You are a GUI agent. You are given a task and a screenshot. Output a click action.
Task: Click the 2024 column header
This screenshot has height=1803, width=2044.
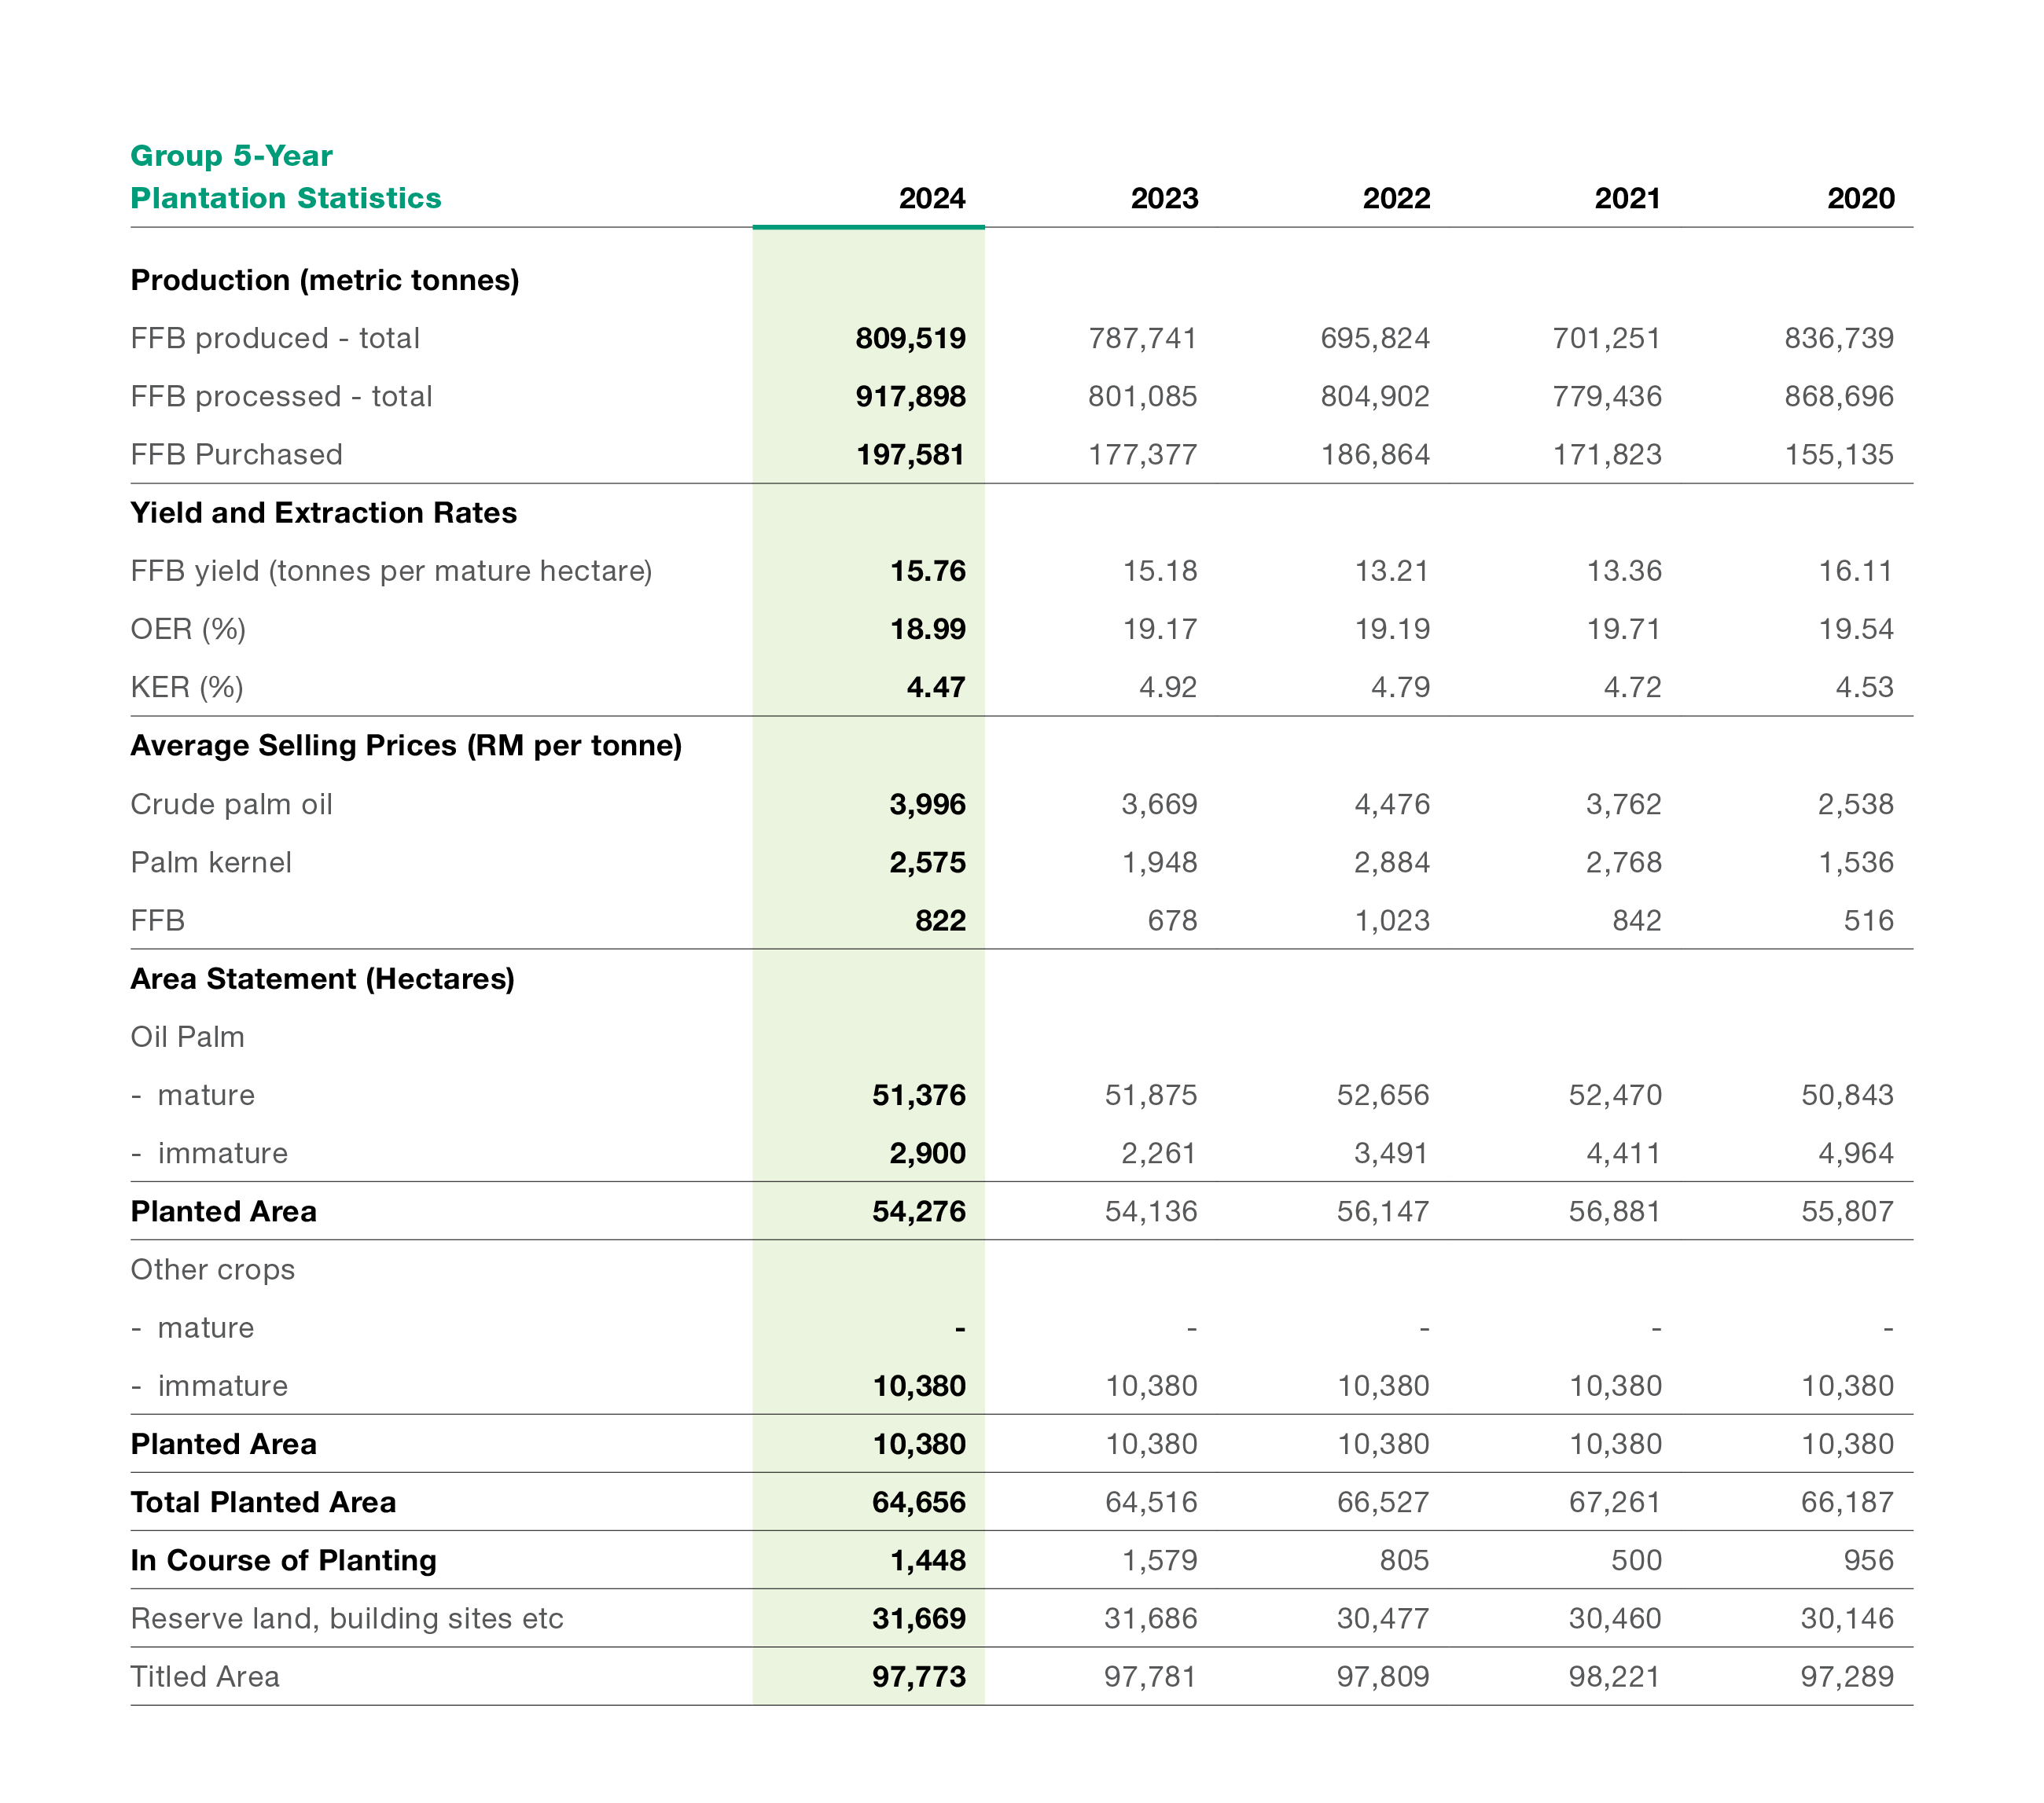pyautogui.click(x=931, y=198)
